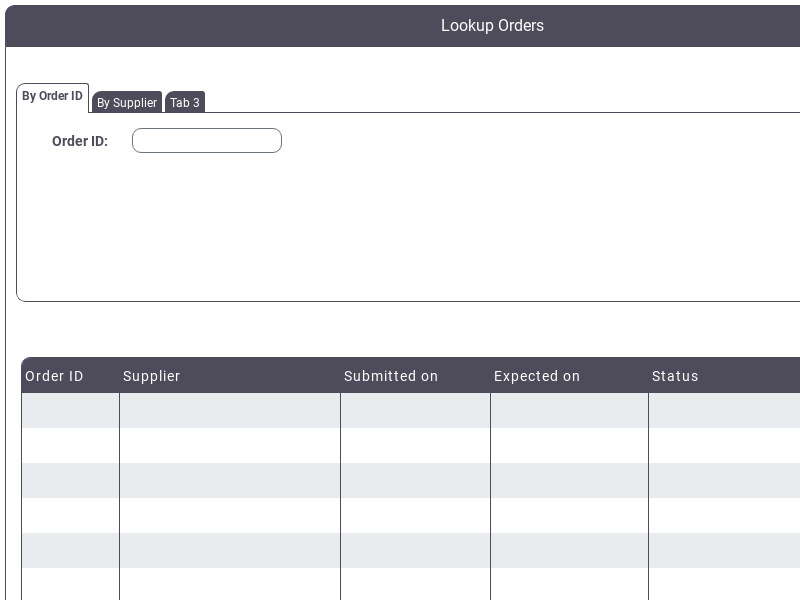The width and height of the screenshot is (800, 600).
Task: Select first row's Supplier cell
Action: pos(230,410)
